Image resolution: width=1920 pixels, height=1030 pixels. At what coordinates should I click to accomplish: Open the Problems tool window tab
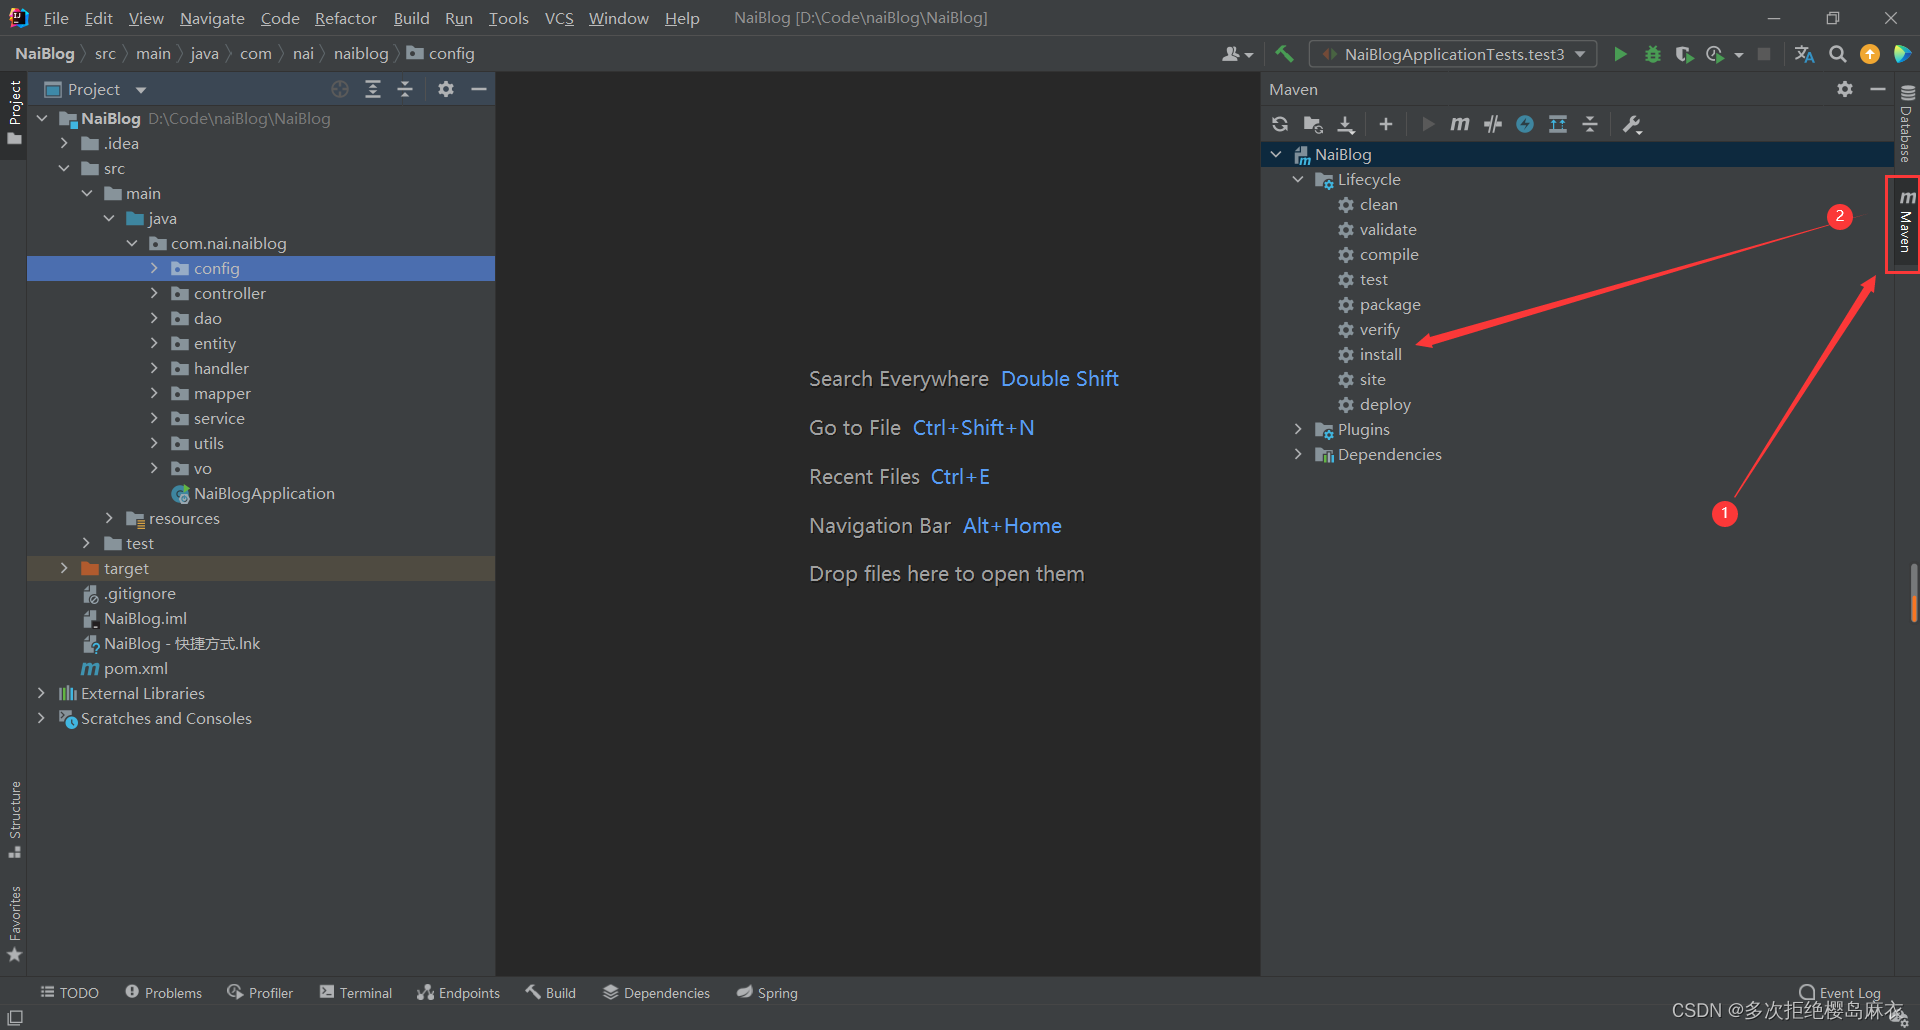coord(163,992)
